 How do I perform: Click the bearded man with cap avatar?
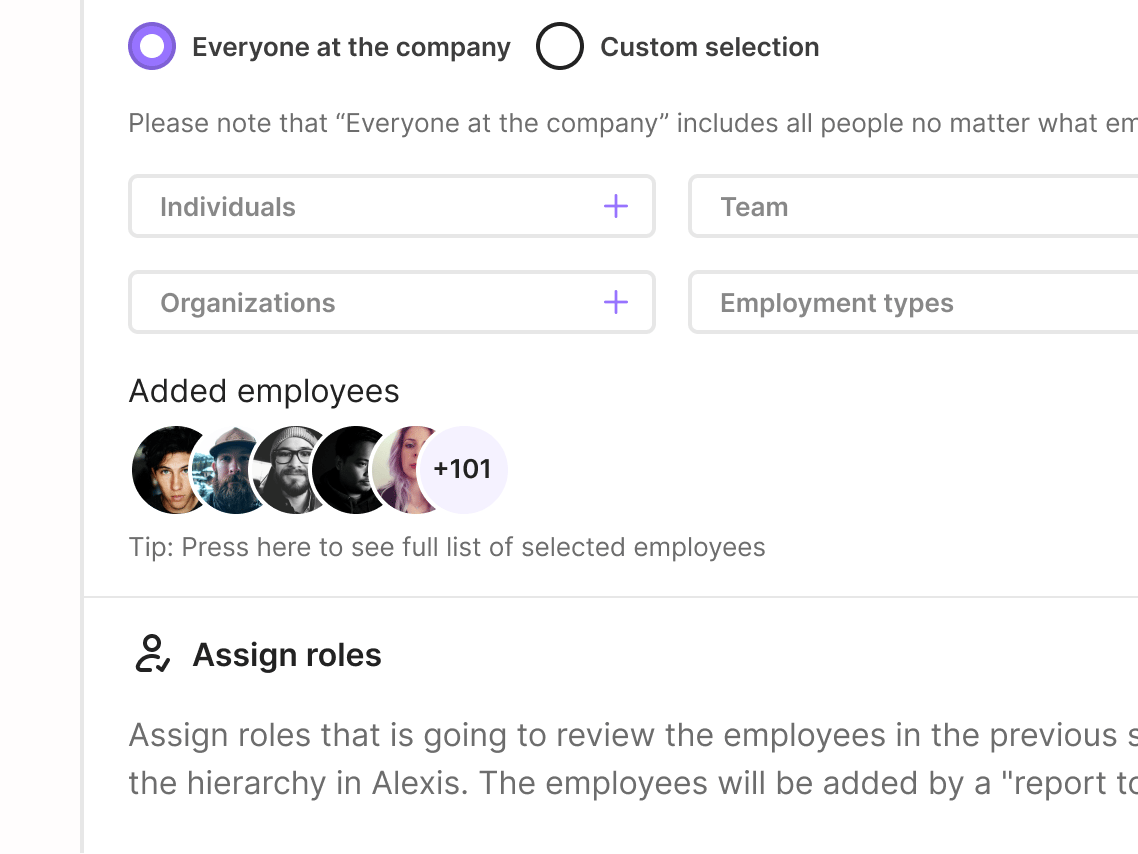228,472
